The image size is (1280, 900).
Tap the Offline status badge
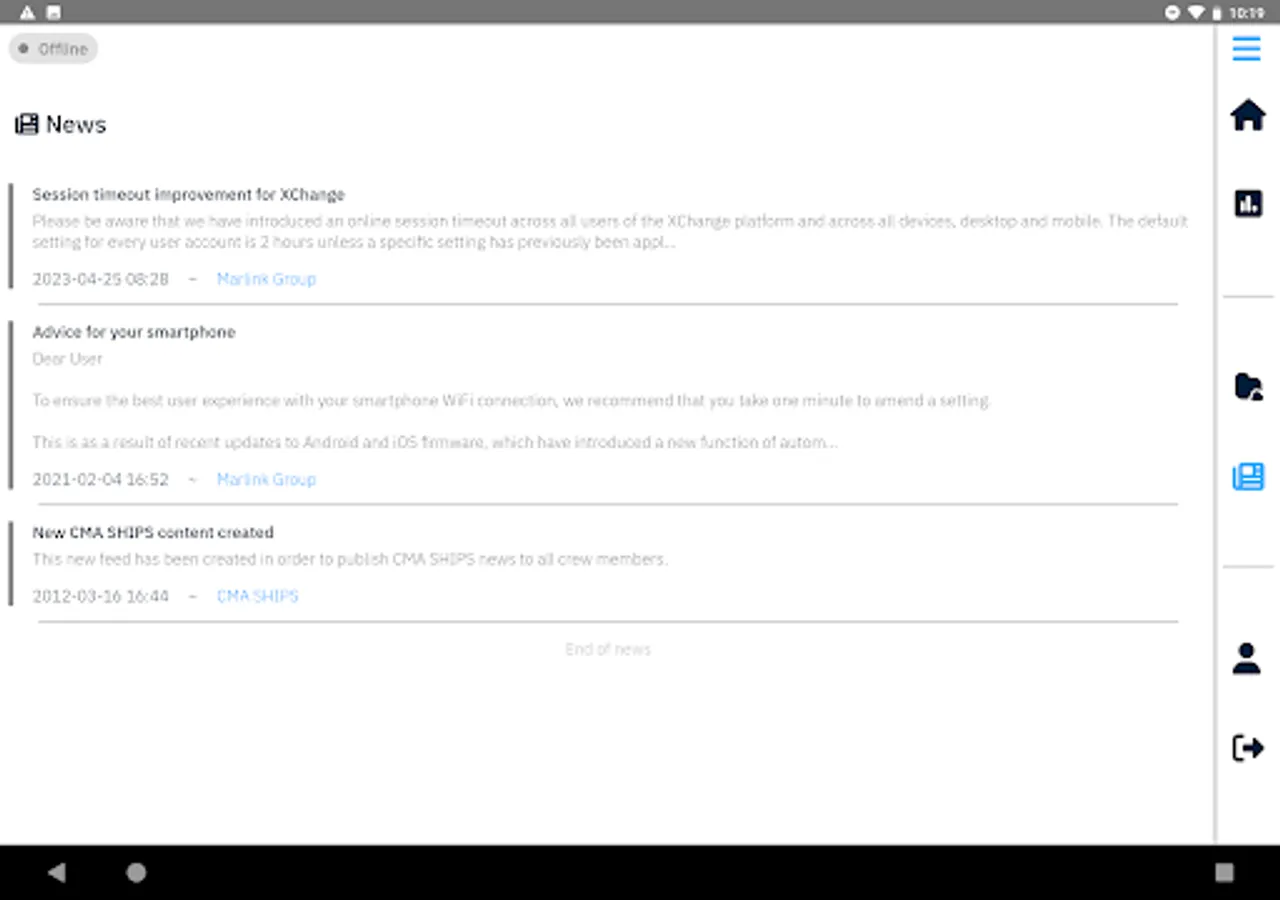[53, 49]
